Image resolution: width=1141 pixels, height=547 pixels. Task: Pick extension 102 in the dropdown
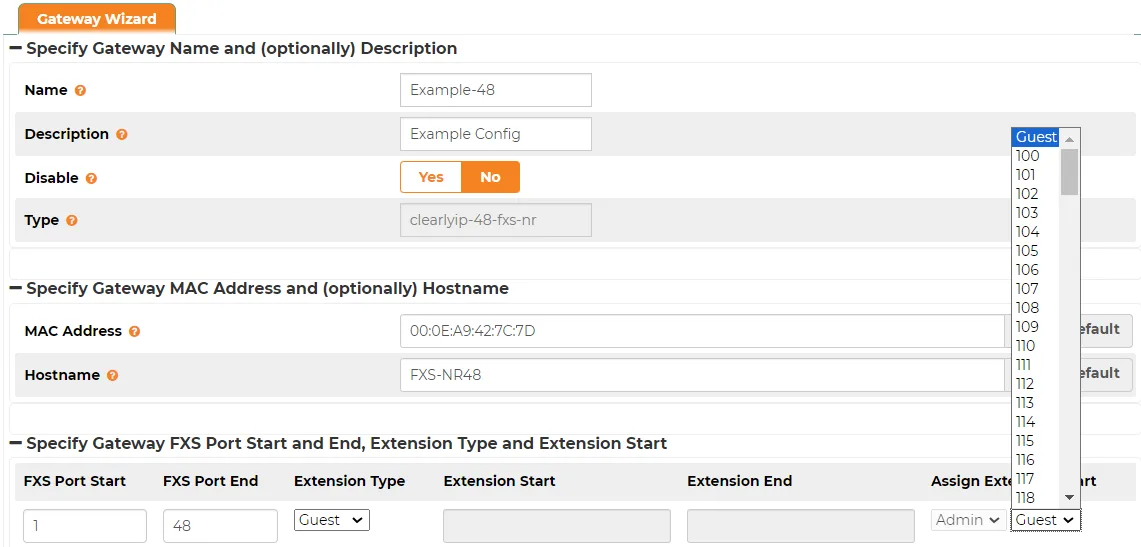(x=1036, y=193)
